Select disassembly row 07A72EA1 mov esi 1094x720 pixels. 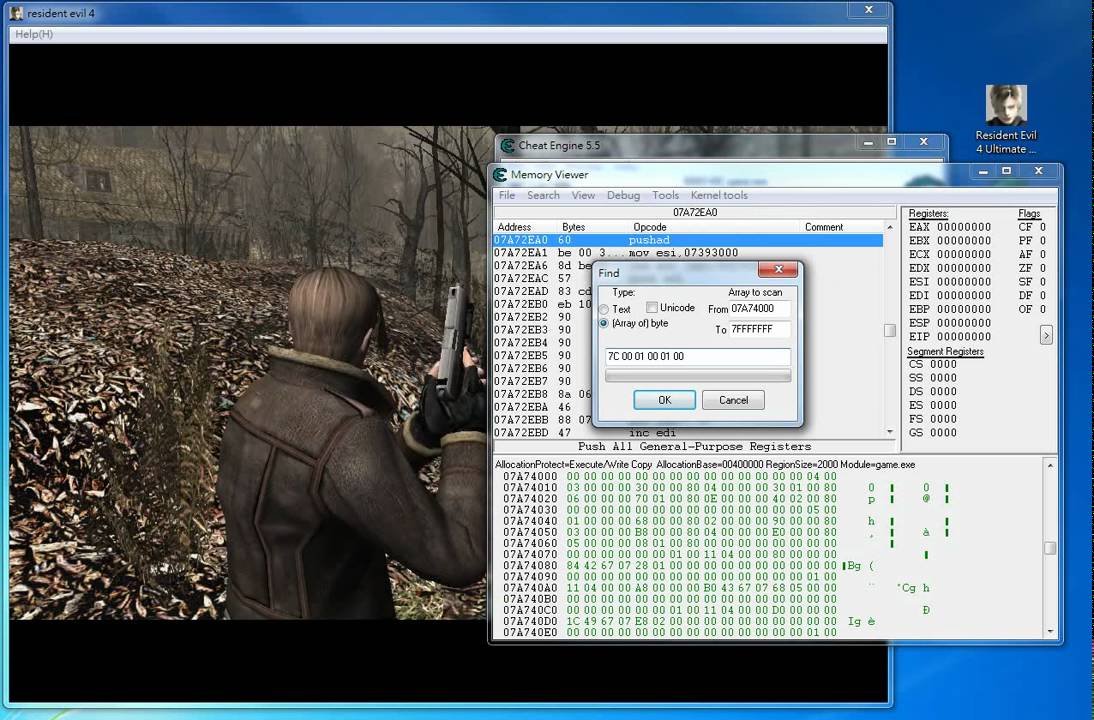688,253
